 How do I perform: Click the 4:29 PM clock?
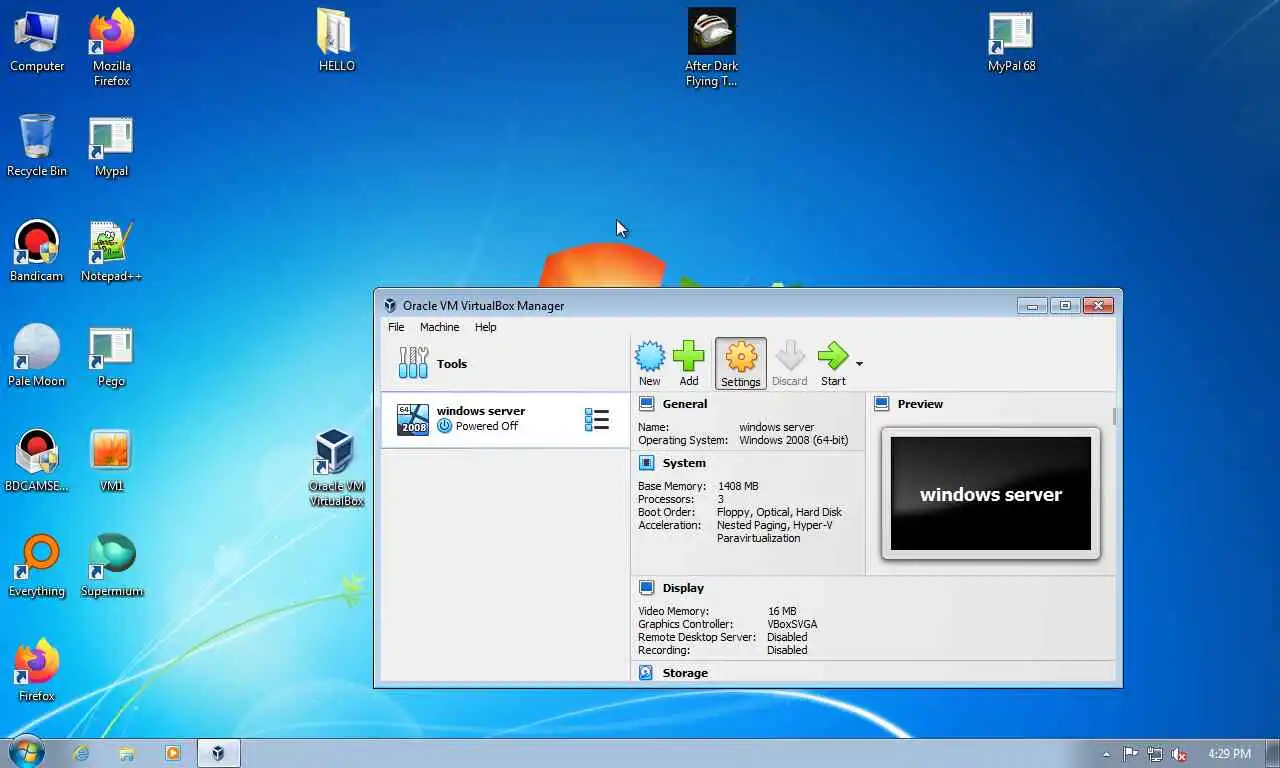[x=1229, y=754]
